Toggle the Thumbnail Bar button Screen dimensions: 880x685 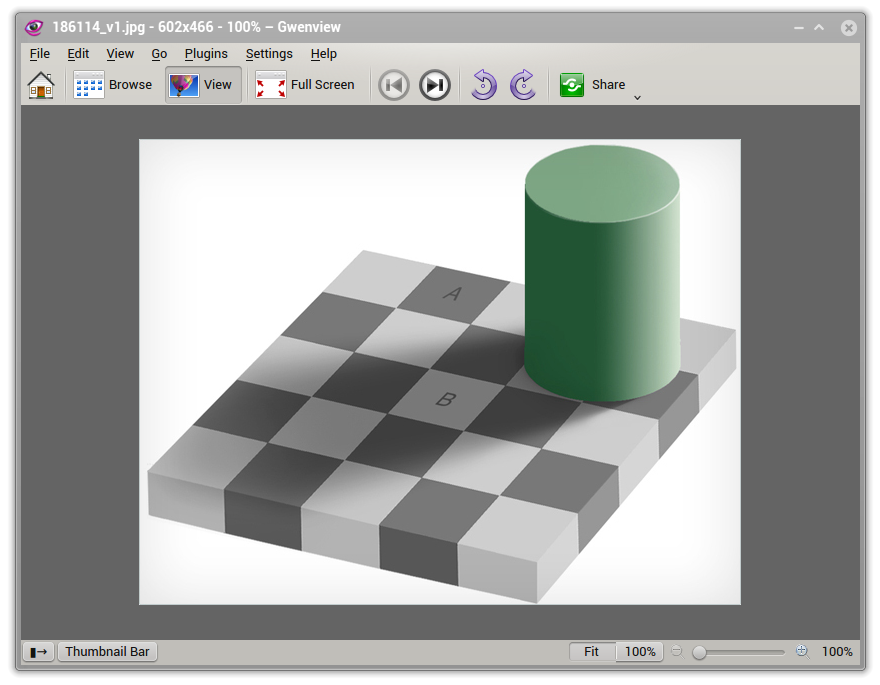(x=107, y=652)
